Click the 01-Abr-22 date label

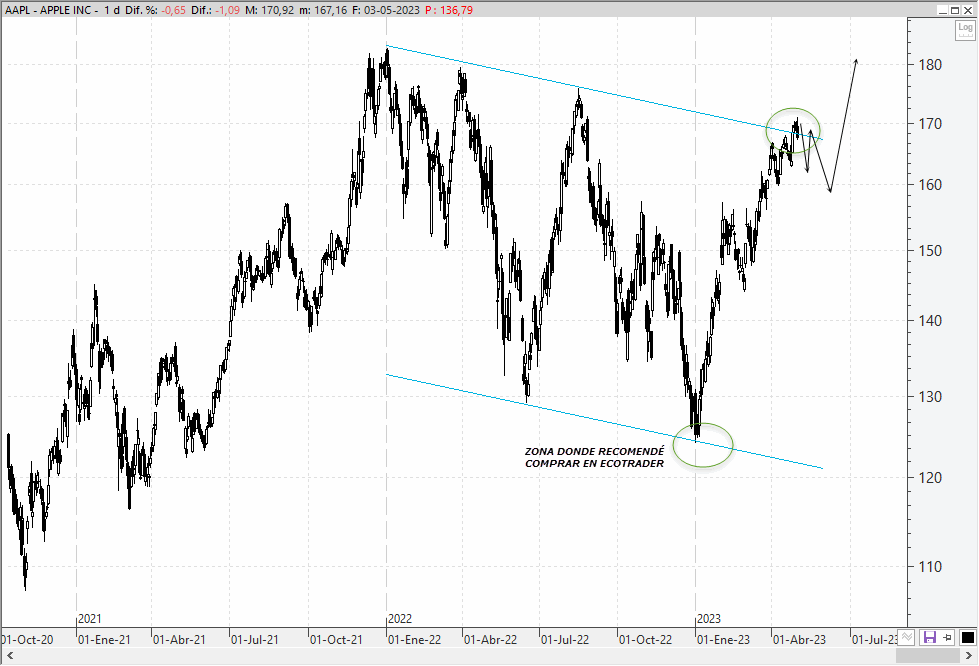491,640
